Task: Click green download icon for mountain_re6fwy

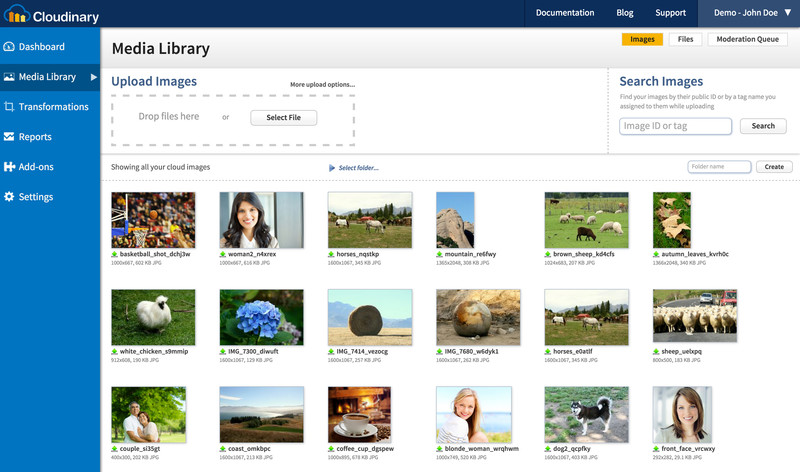Action: [x=439, y=254]
